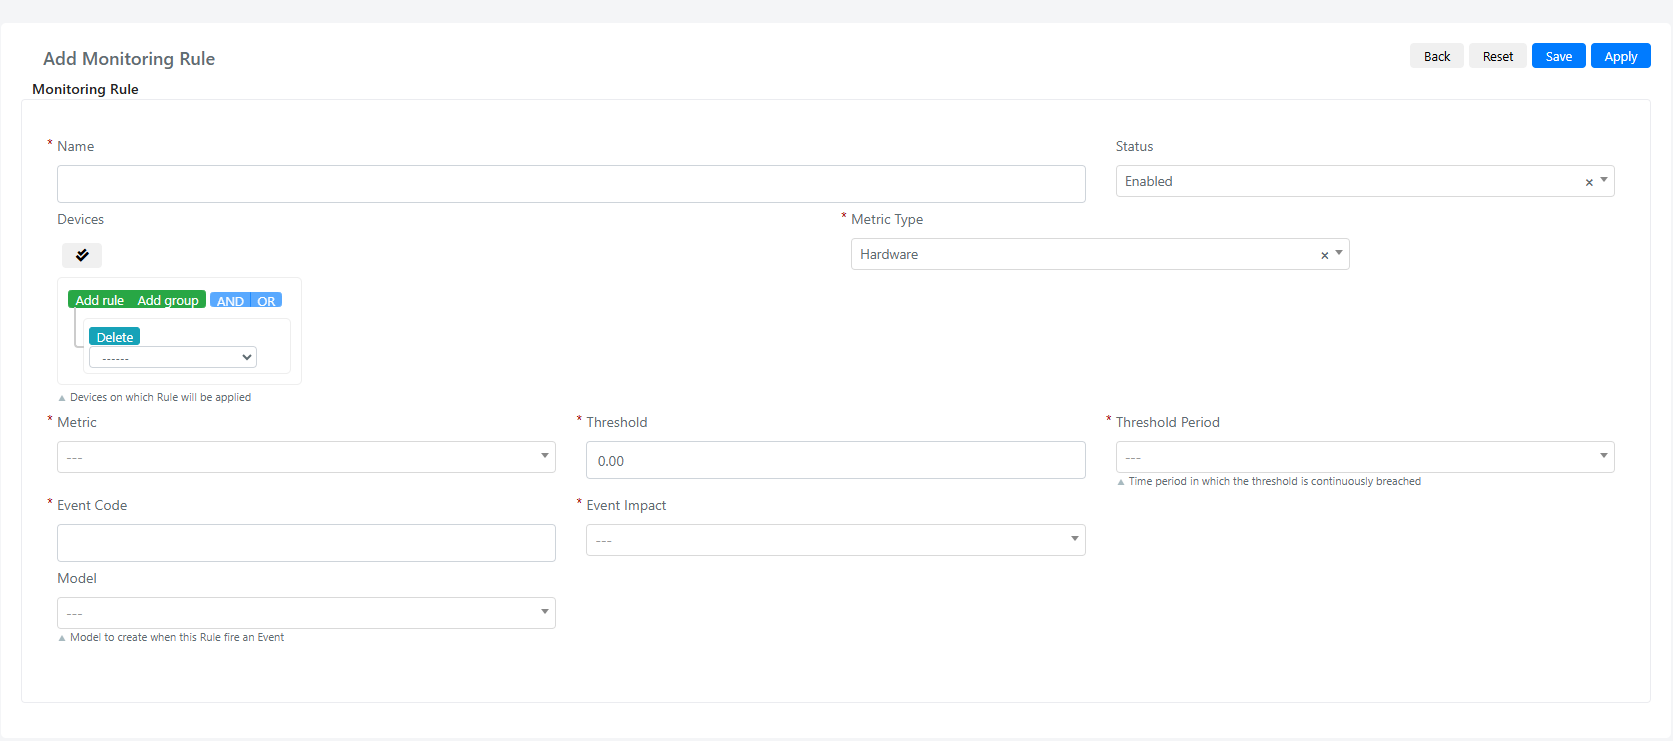The image size is (1673, 741).
Task: Select the AND condition toggle
Action: coord(230,300)
